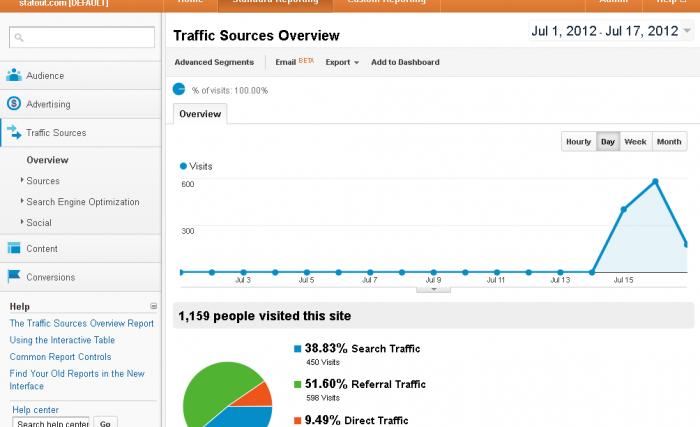The image size is (700, 427).
Task: Open Find Your Old Reports link
Action: click(77, 380)
